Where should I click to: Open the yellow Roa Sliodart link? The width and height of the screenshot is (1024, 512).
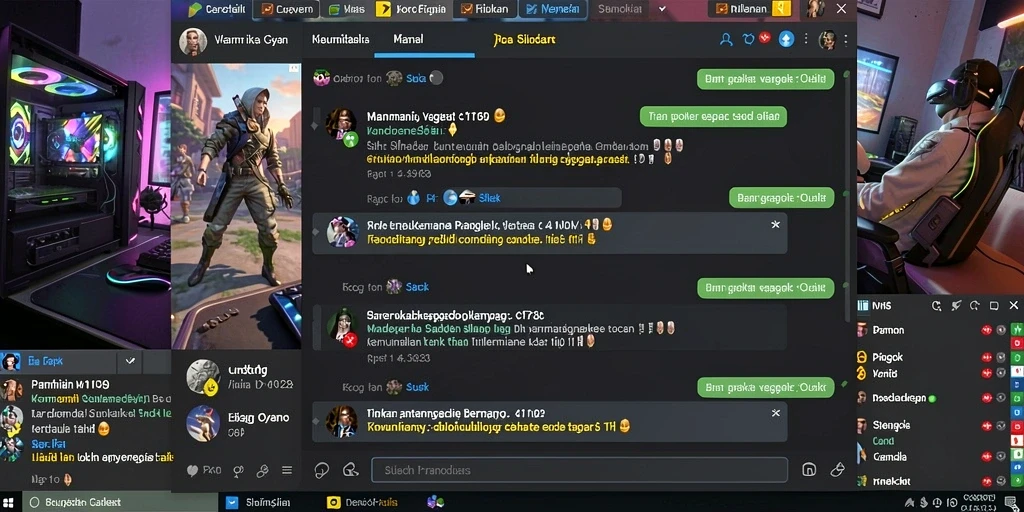coord(524,40)
